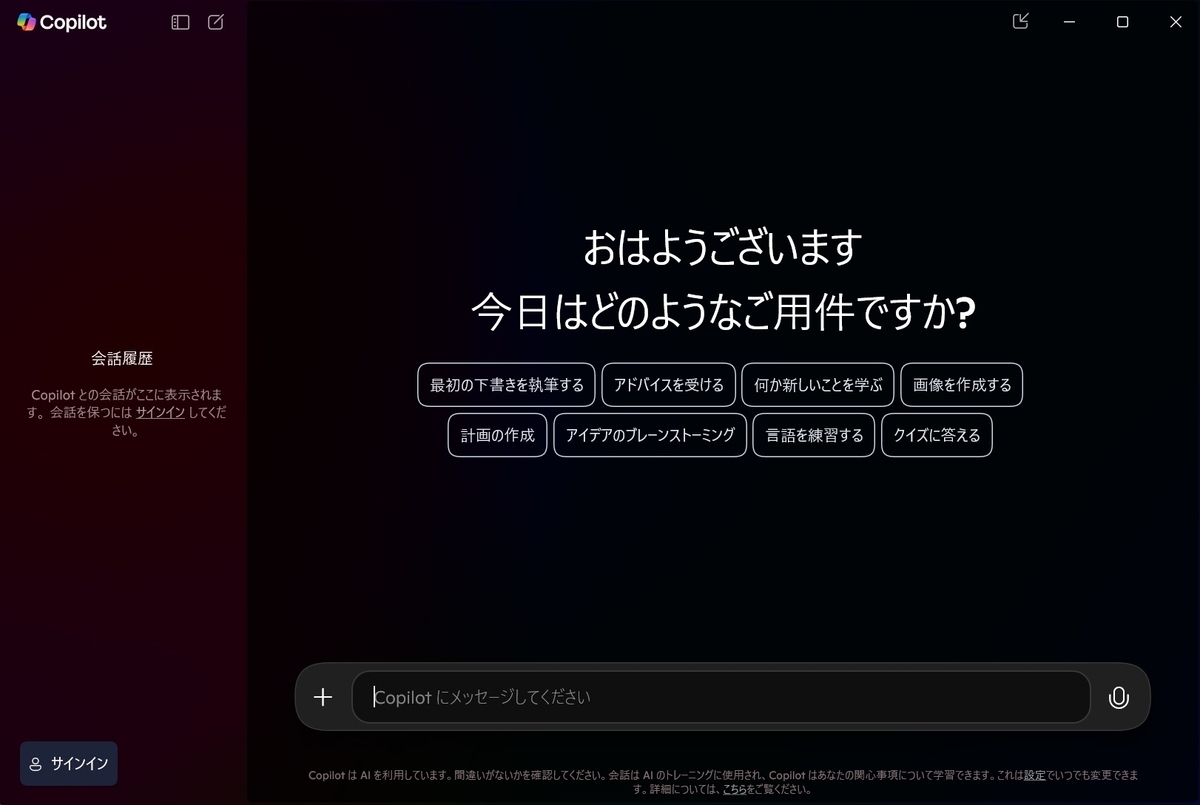This screenshot has height=805, width=1200.
Task: Open the こちら details link in the footer
Action: (734, 789)
